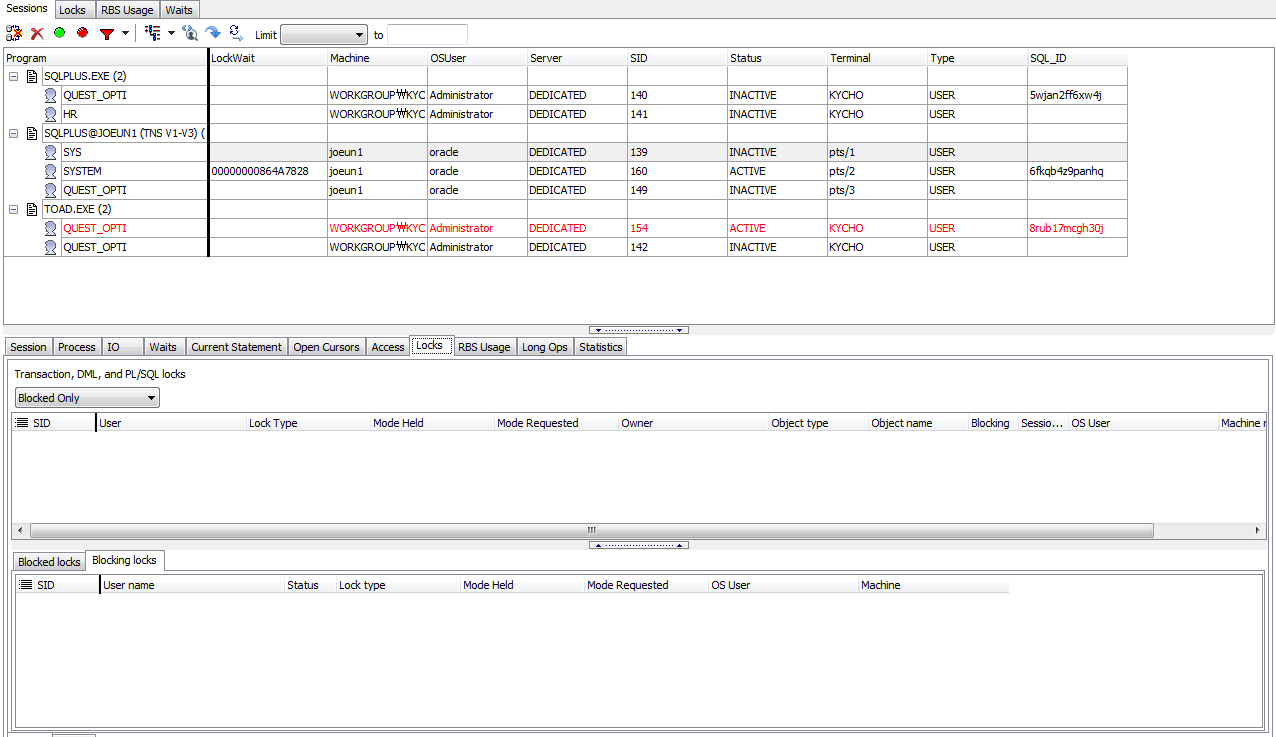Image resolution: width=1276 pixels, height=737 pixels.
Task: Select the SYSTEM session row
Action: [x=82, y=171]
